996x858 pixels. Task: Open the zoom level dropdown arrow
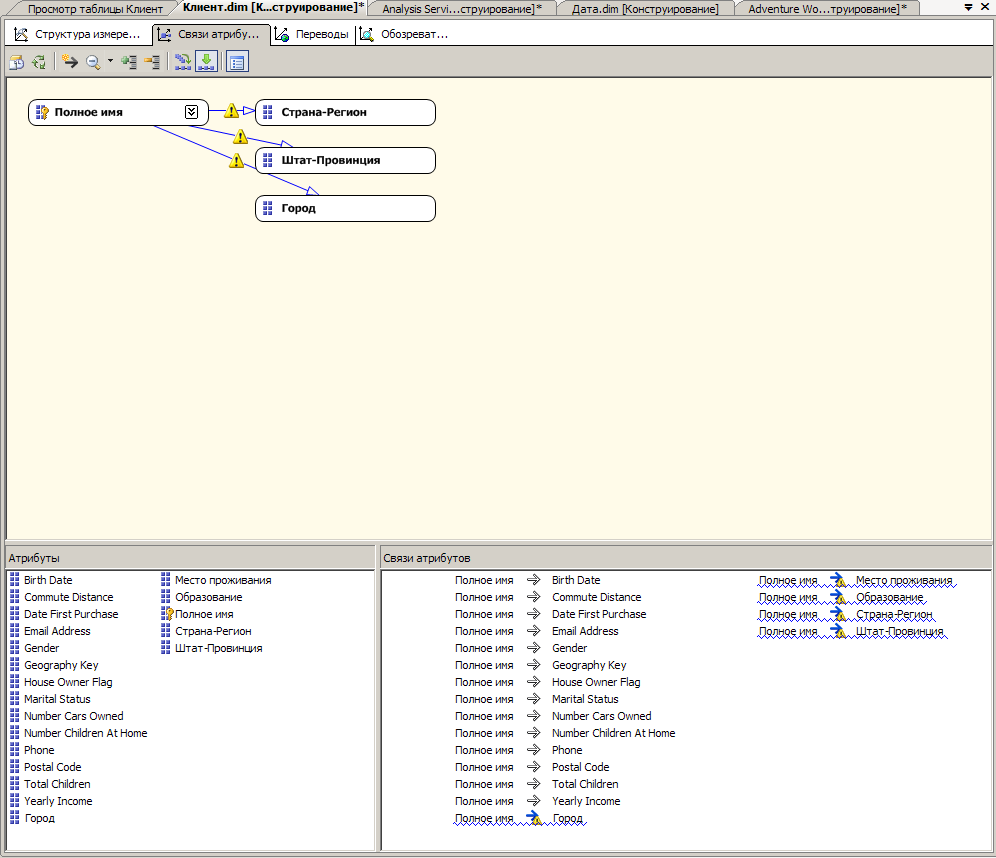[x=110, y=61]
